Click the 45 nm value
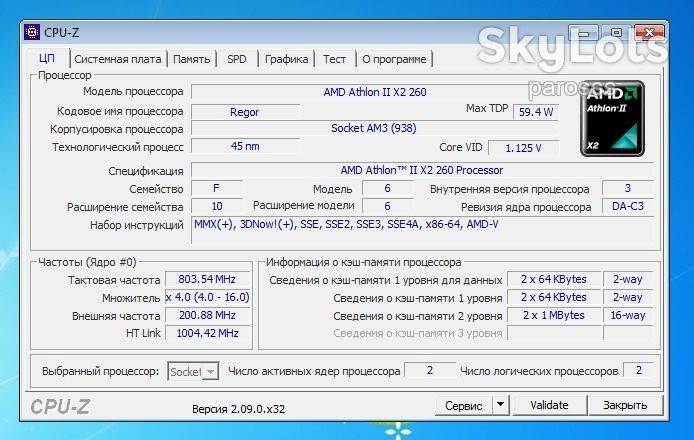 tap(245, 147)
